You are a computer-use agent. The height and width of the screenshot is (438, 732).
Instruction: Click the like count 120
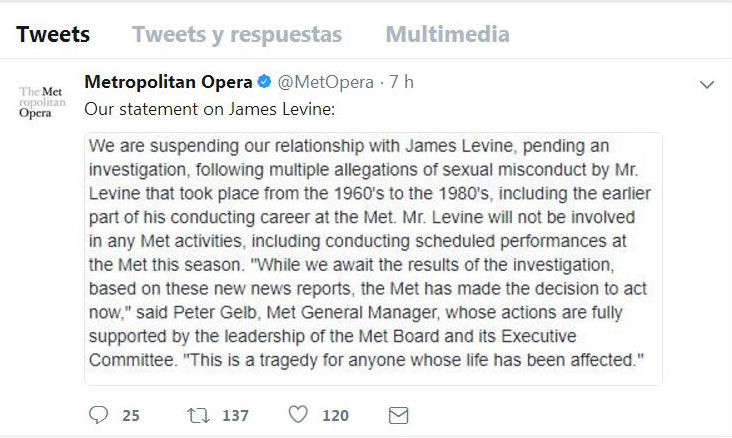(x=335, y=415)
